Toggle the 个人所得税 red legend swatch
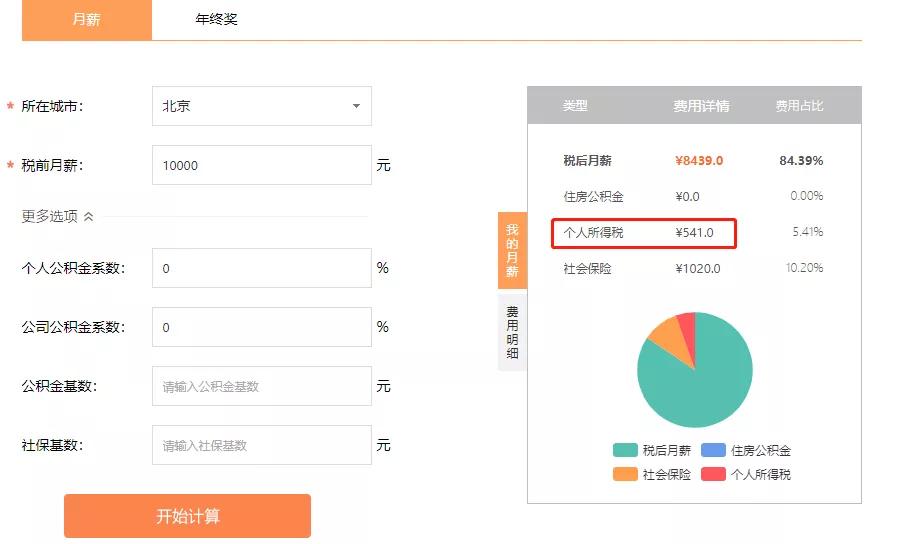The image size is (904, 544). click(713, 474)
